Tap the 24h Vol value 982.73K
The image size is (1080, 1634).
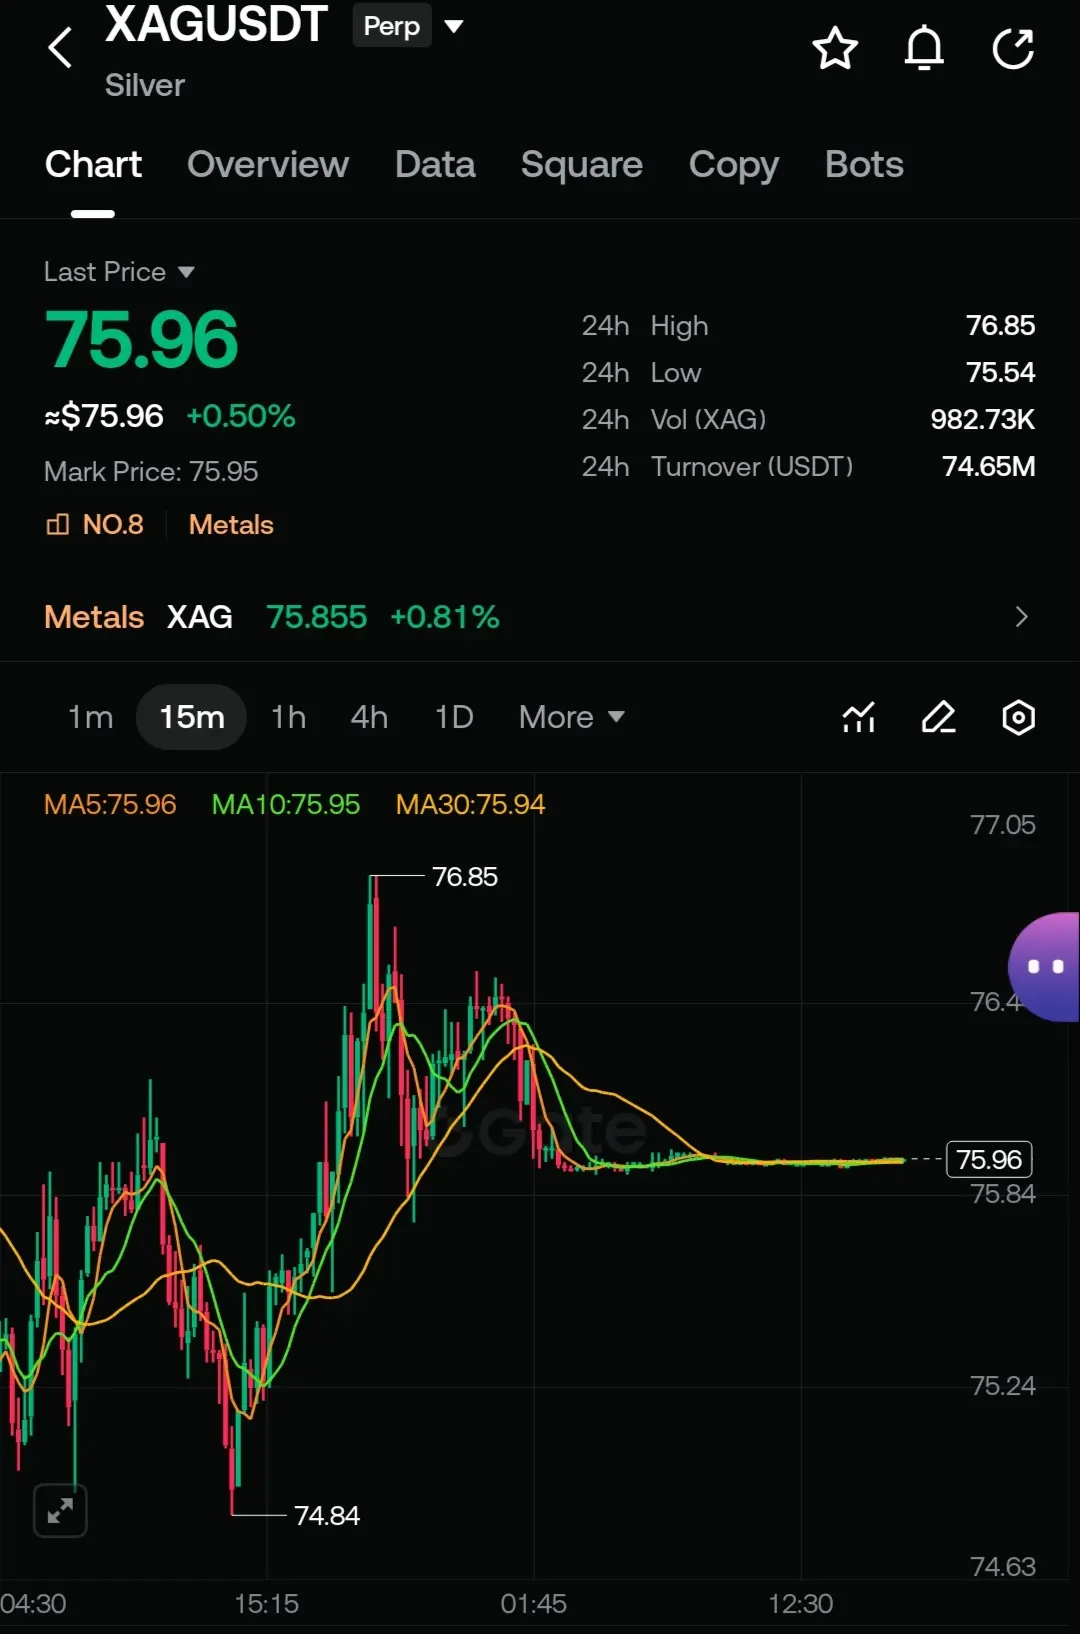pyautogui.click(x=983, y=419)
